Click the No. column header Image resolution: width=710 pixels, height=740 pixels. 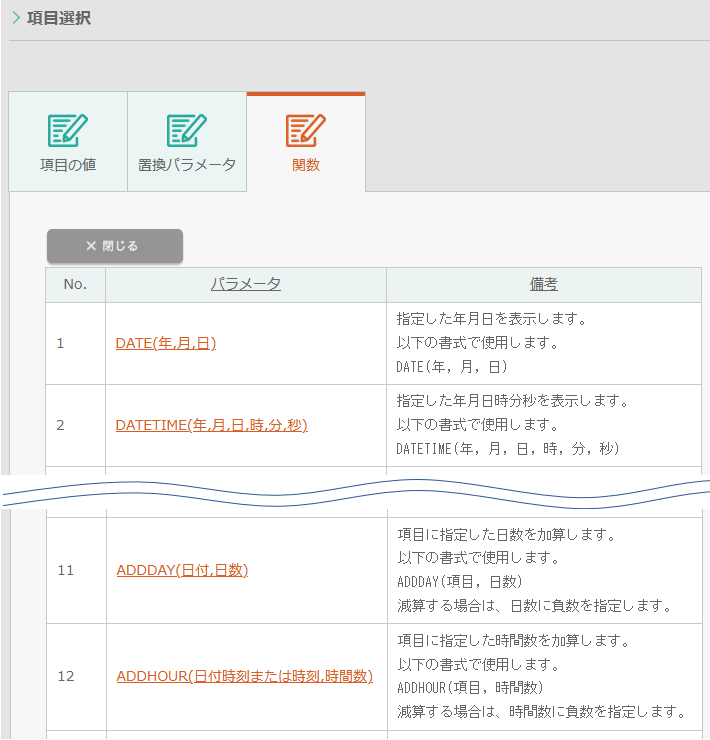pyautogui.click(x=75, y=284)
